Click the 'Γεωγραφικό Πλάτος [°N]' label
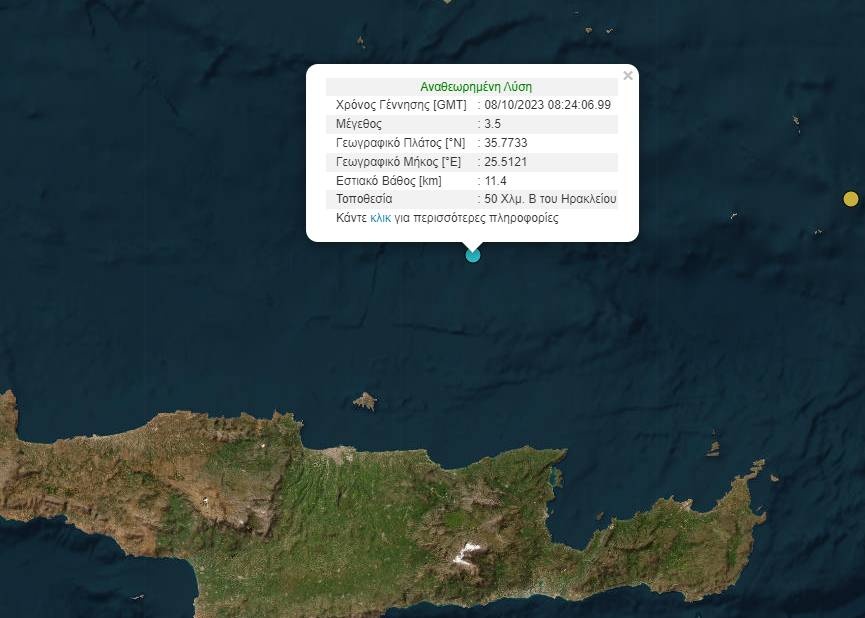 point(400,143)
